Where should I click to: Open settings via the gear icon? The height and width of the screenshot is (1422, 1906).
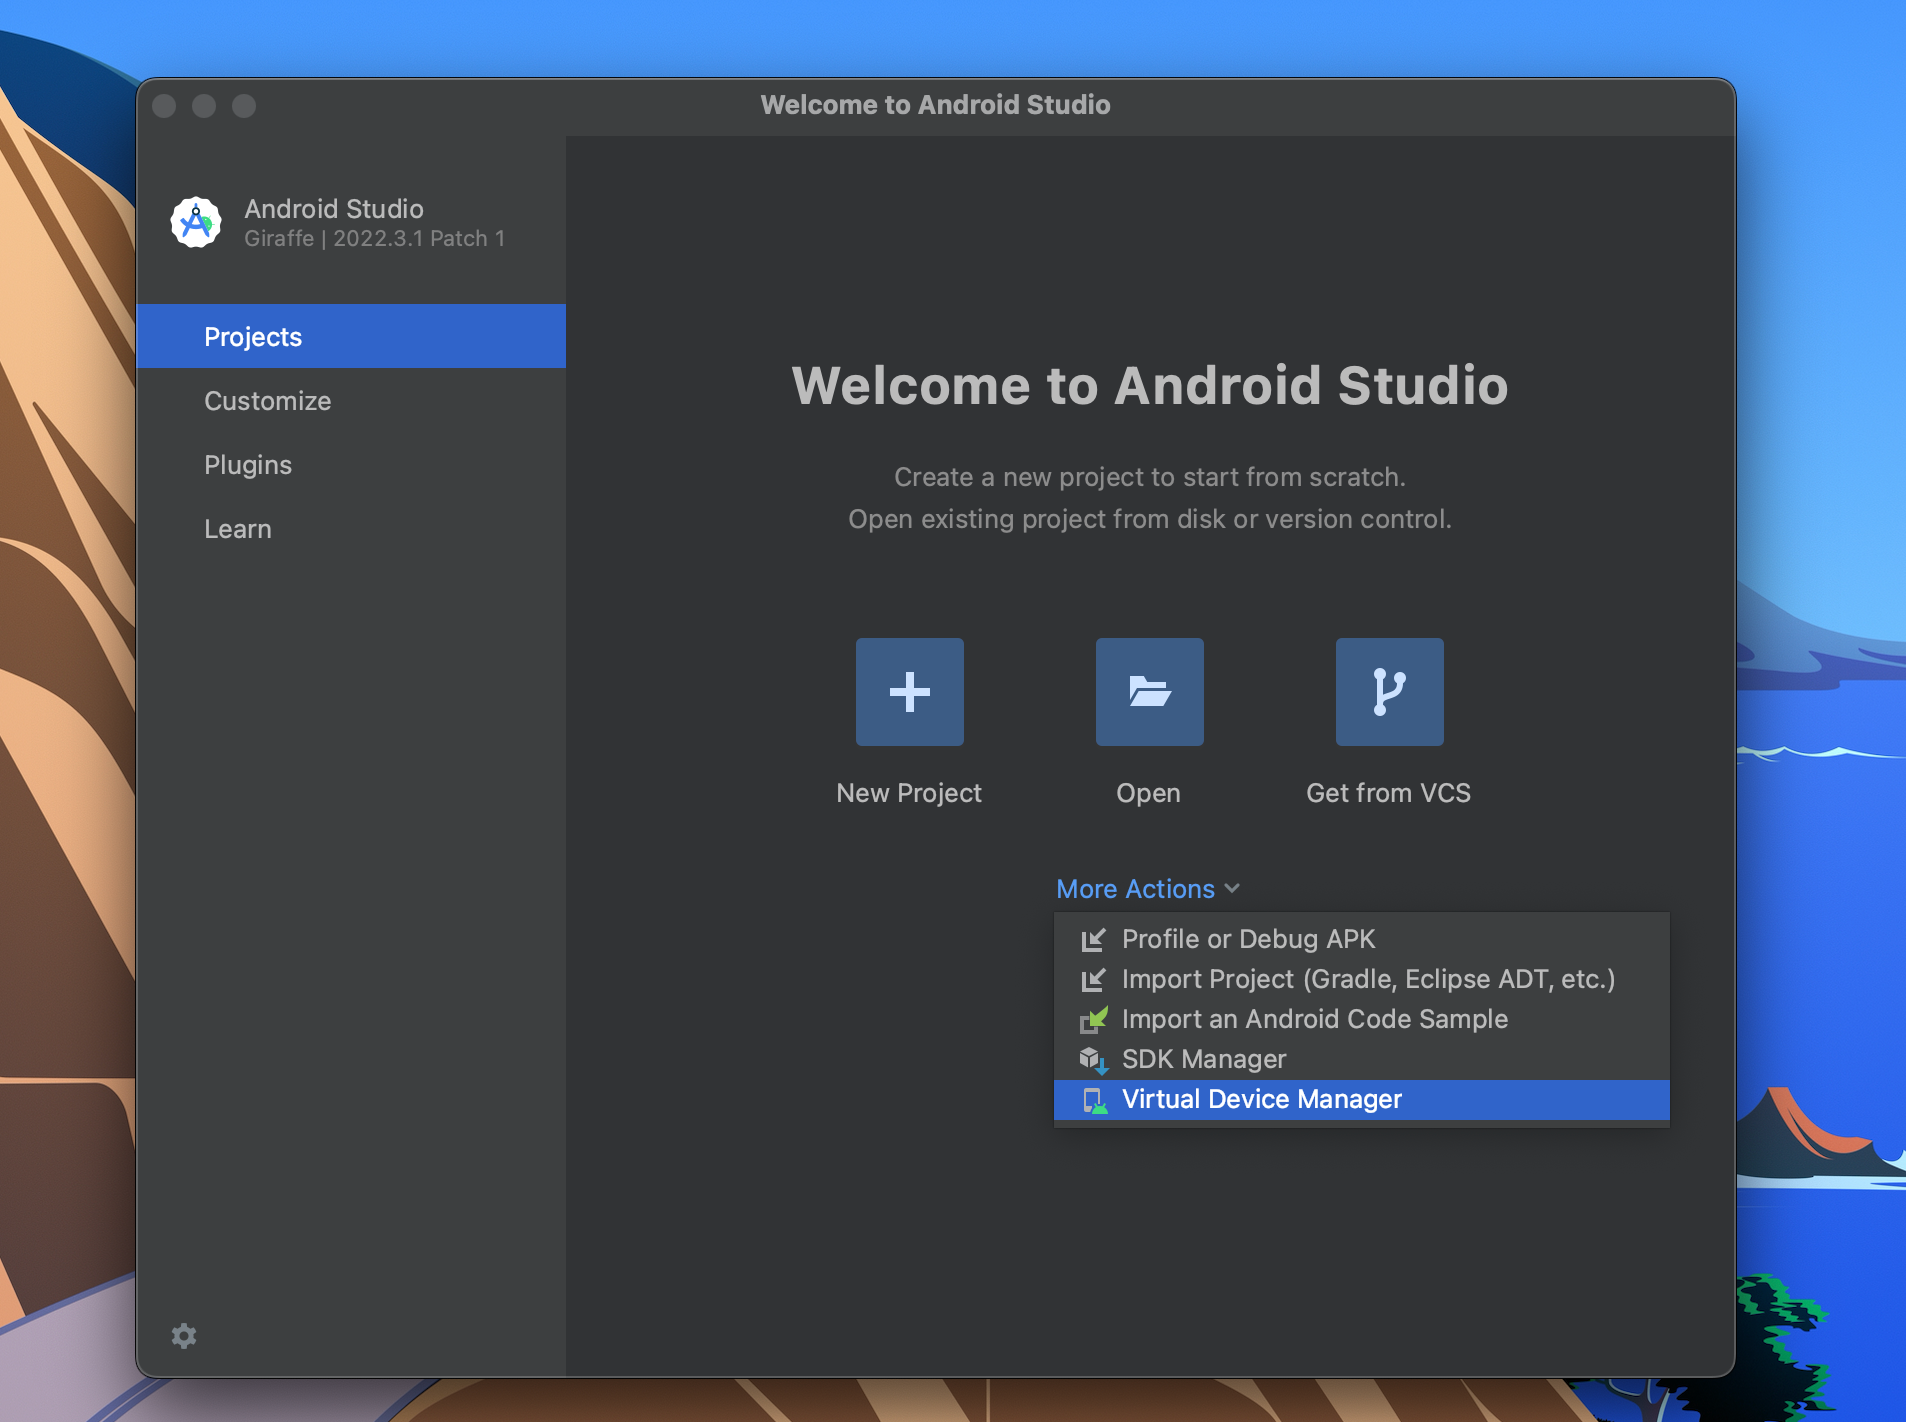pos(184,1336)
